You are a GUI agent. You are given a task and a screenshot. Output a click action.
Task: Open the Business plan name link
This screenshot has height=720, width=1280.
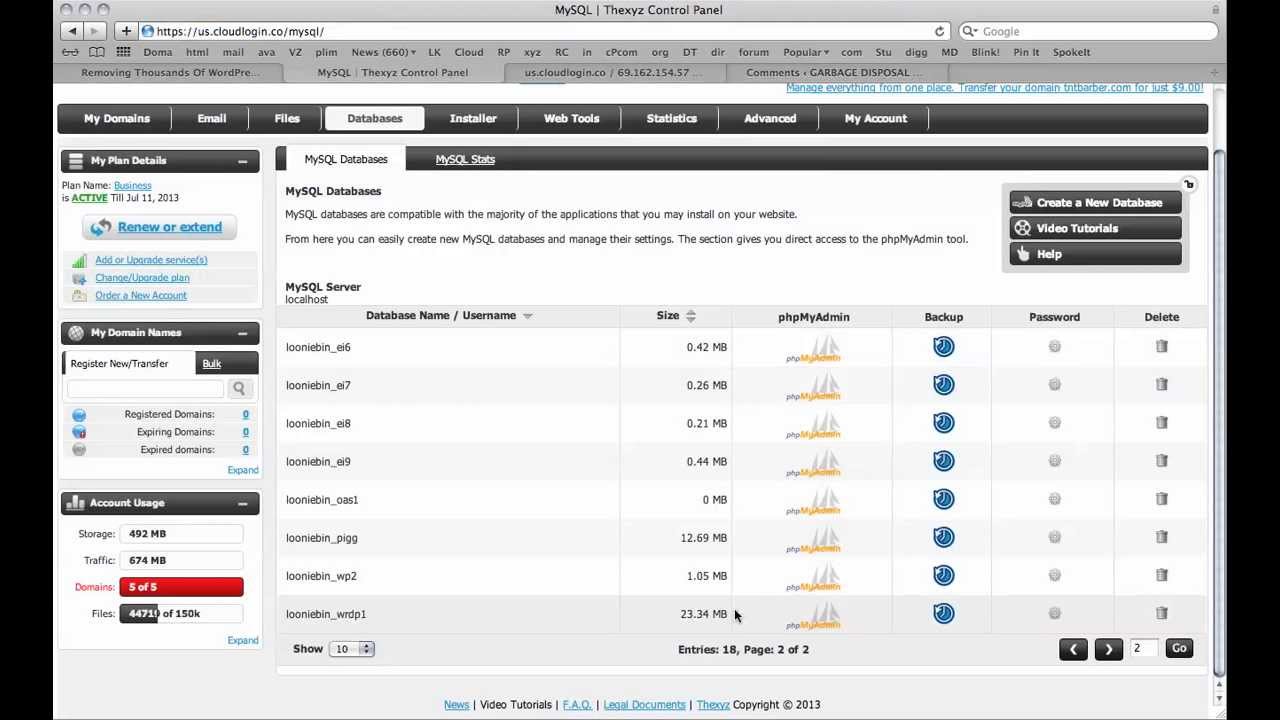coord(132,185)
